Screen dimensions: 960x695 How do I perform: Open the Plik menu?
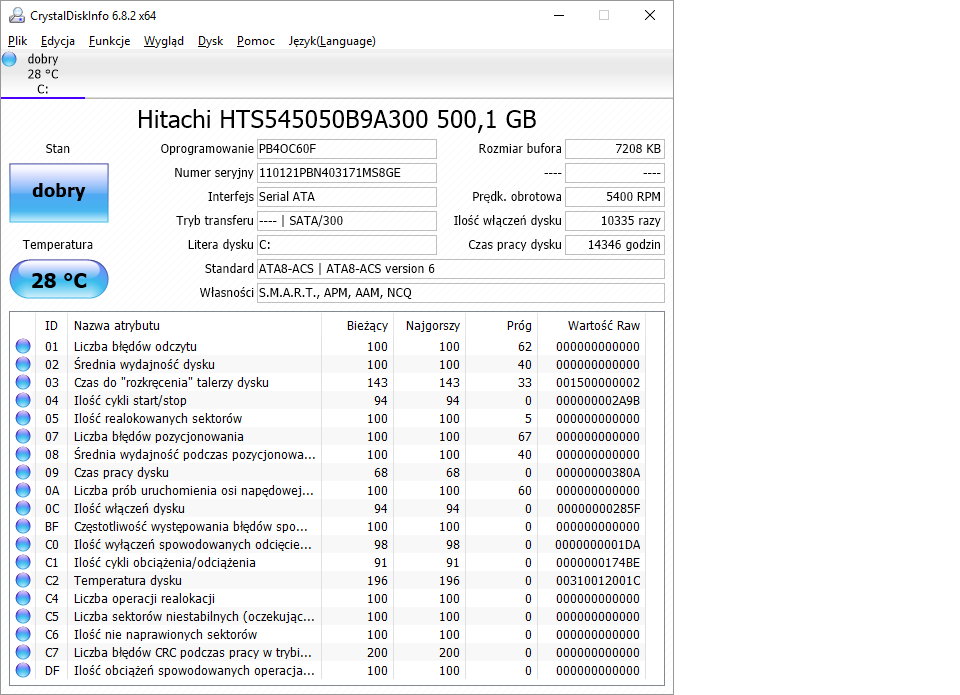pos(17,41)
